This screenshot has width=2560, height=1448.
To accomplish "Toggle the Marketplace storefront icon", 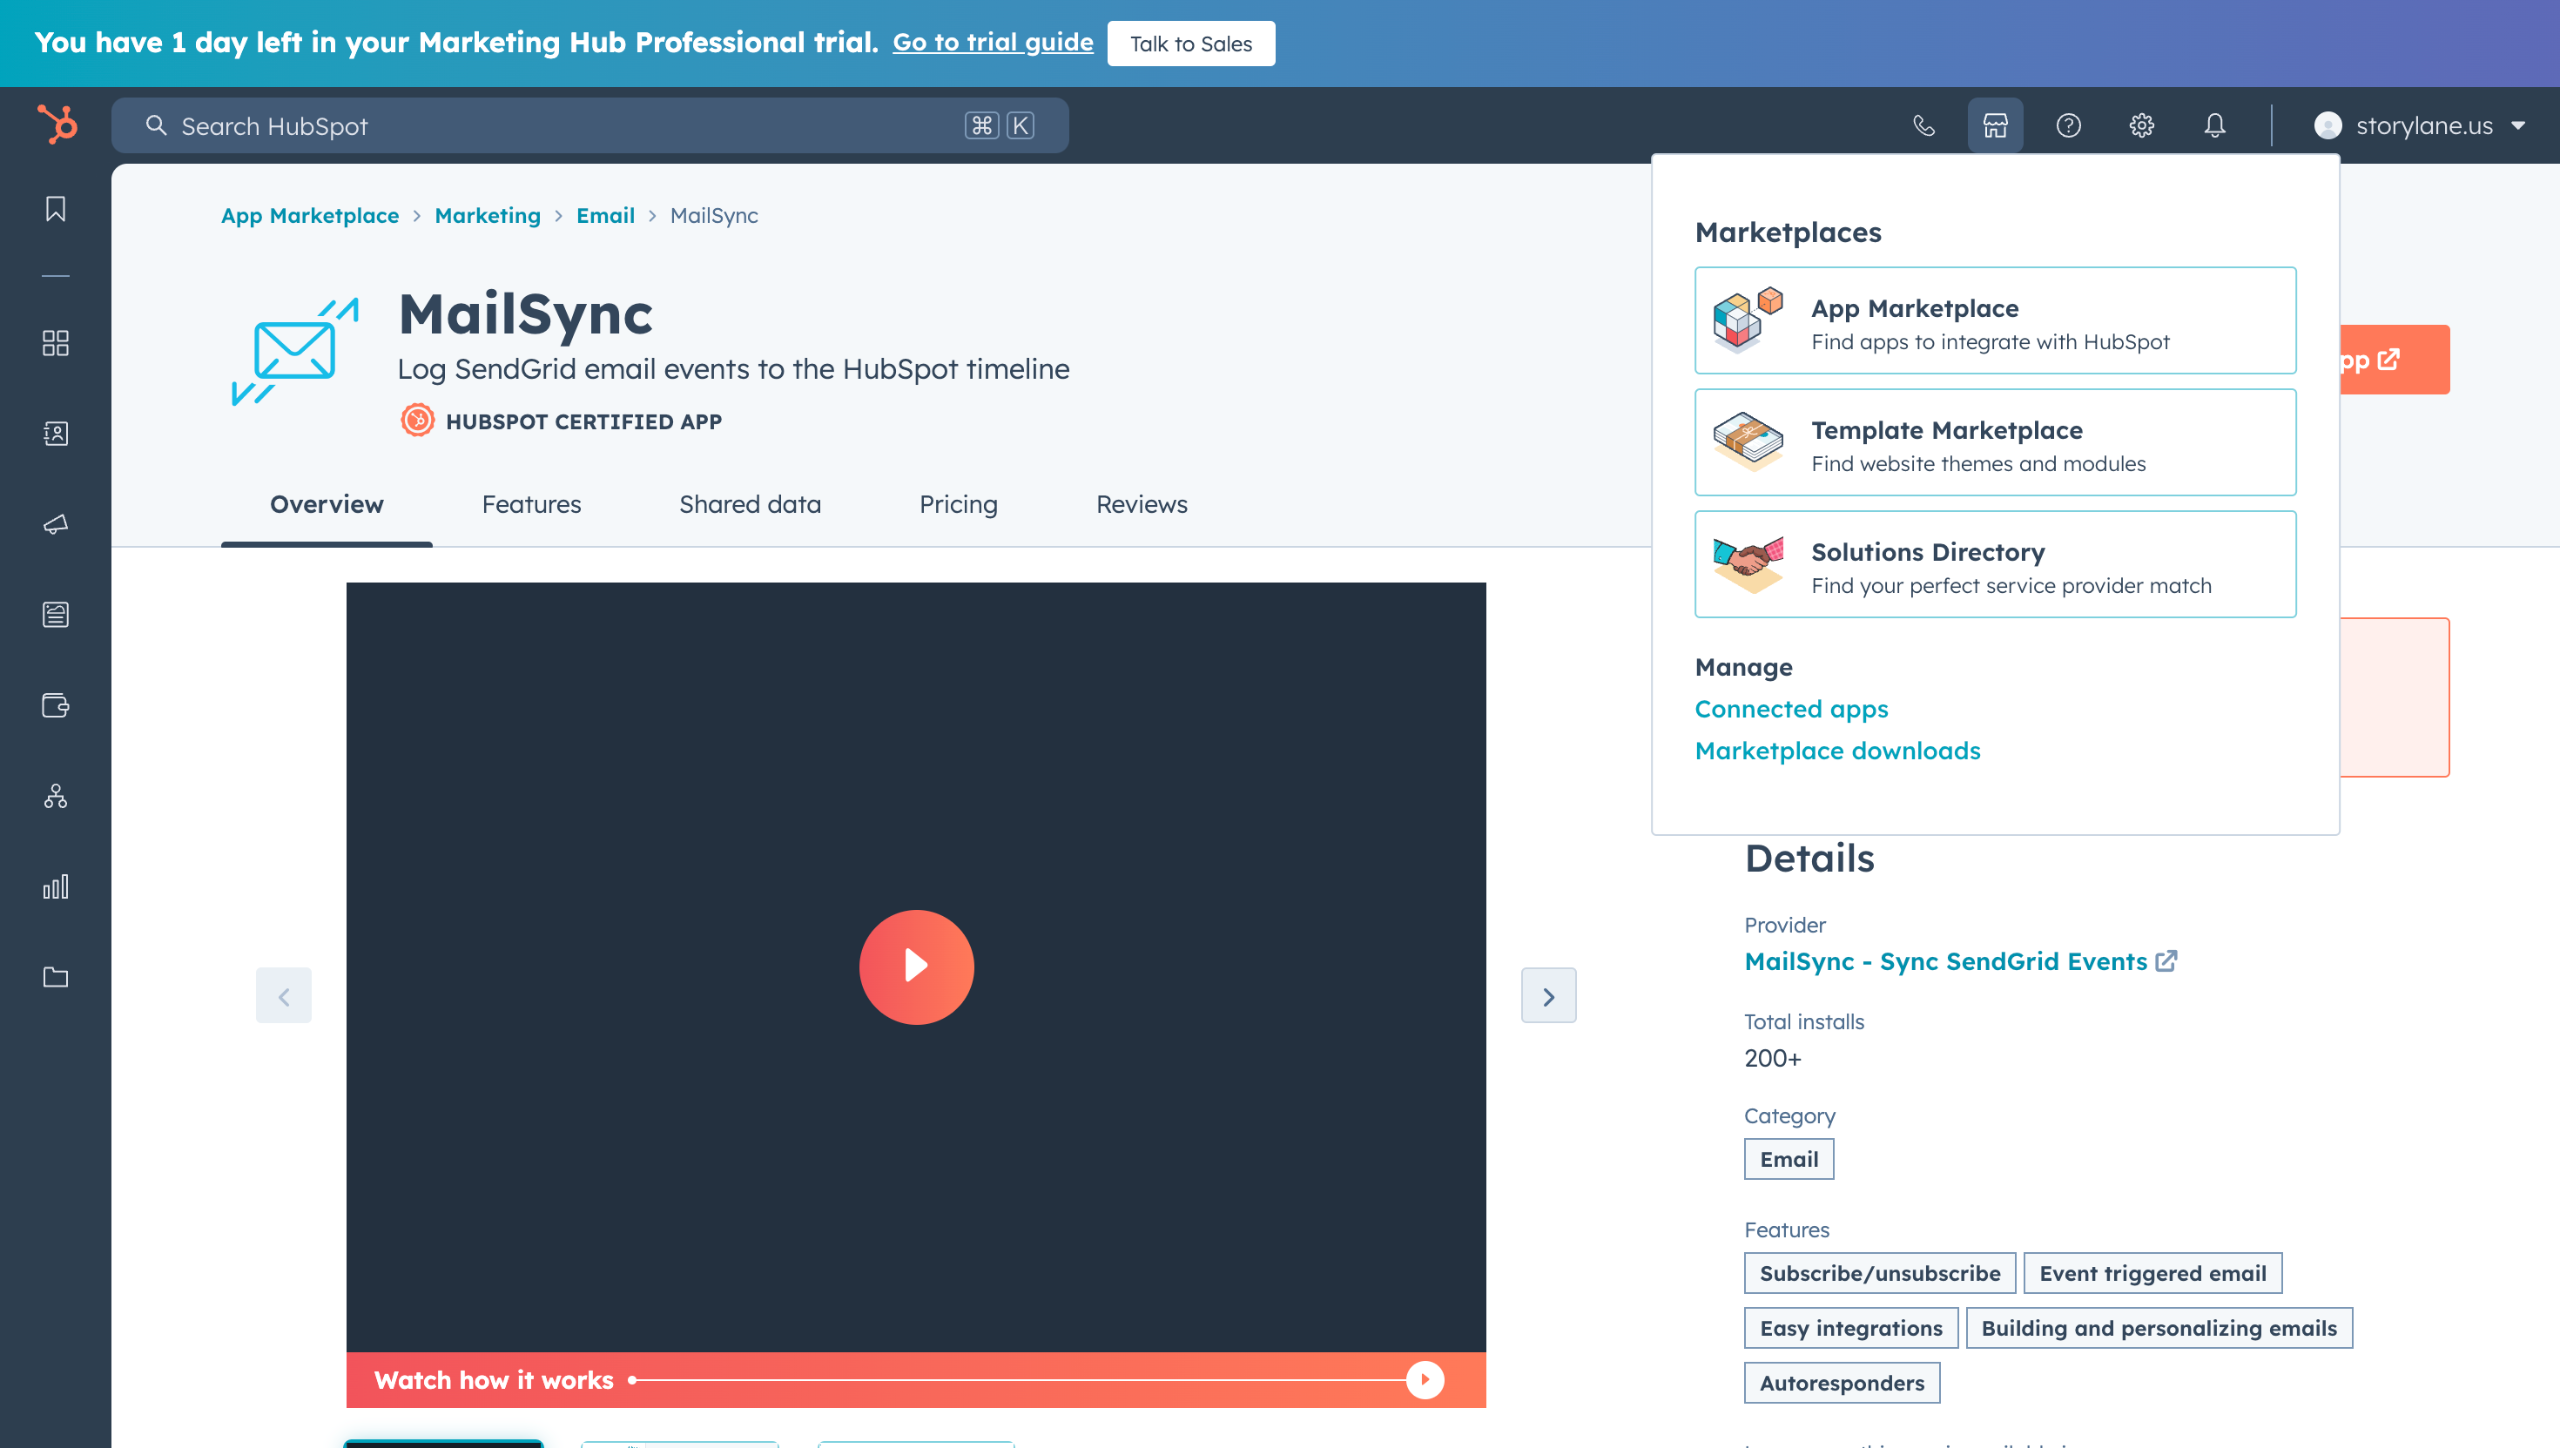I will click(x=1995, y=125).
